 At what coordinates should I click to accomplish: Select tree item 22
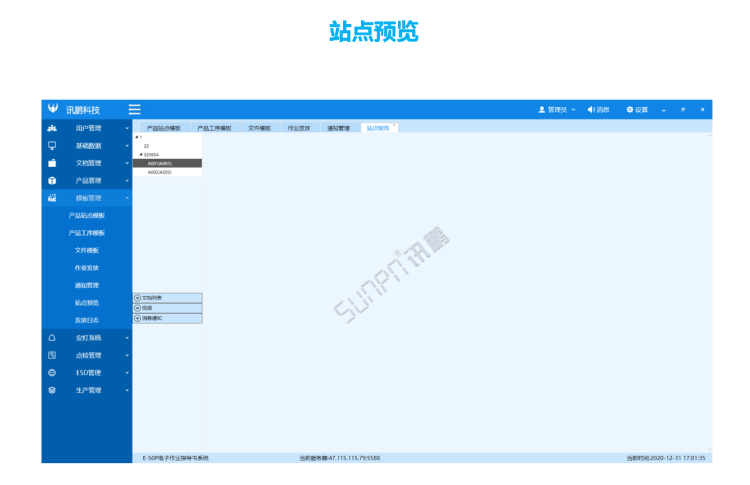click(x=146, y=146)
